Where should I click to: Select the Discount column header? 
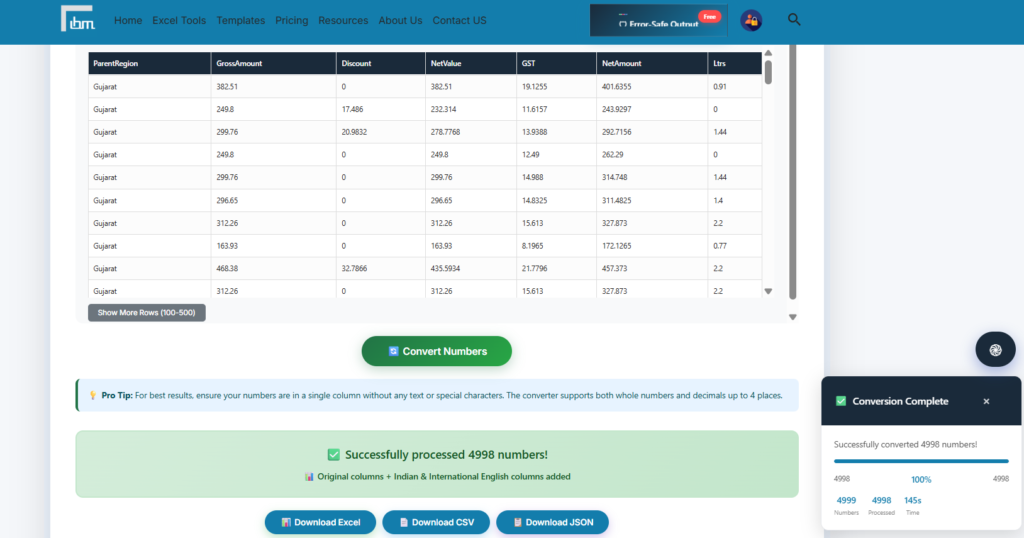381,63
